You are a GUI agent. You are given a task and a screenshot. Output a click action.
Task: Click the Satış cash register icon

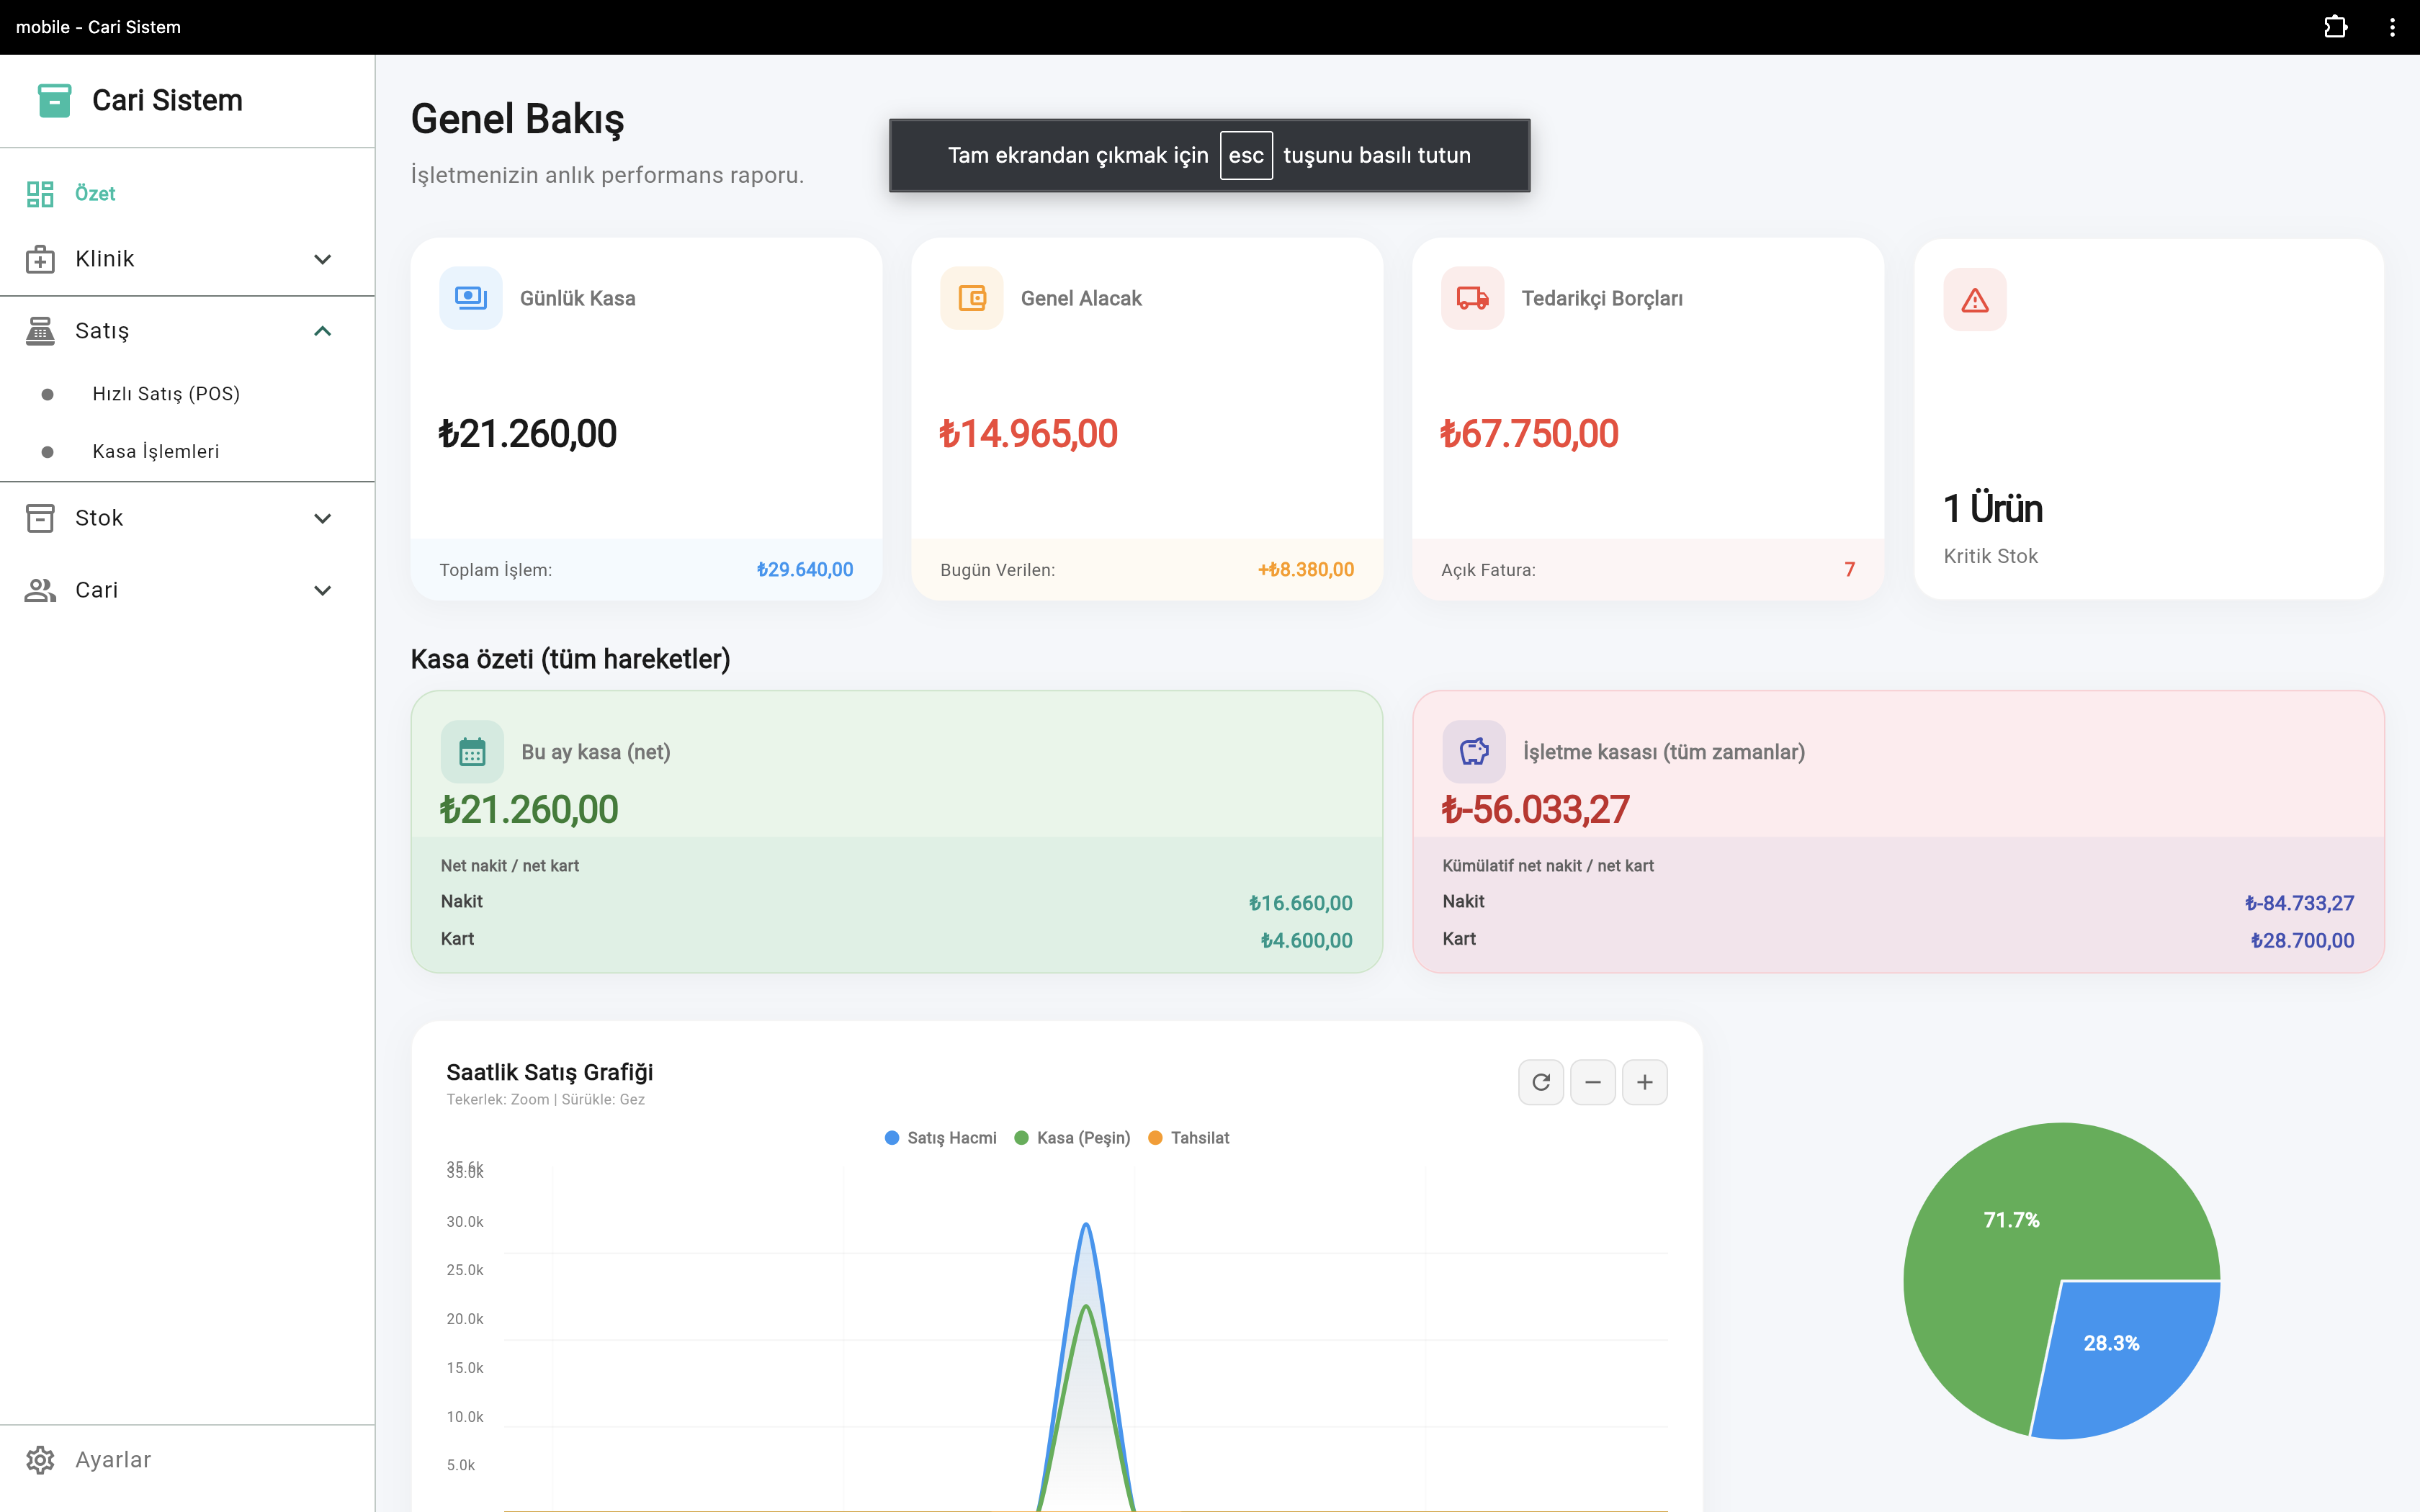[40, 331]
